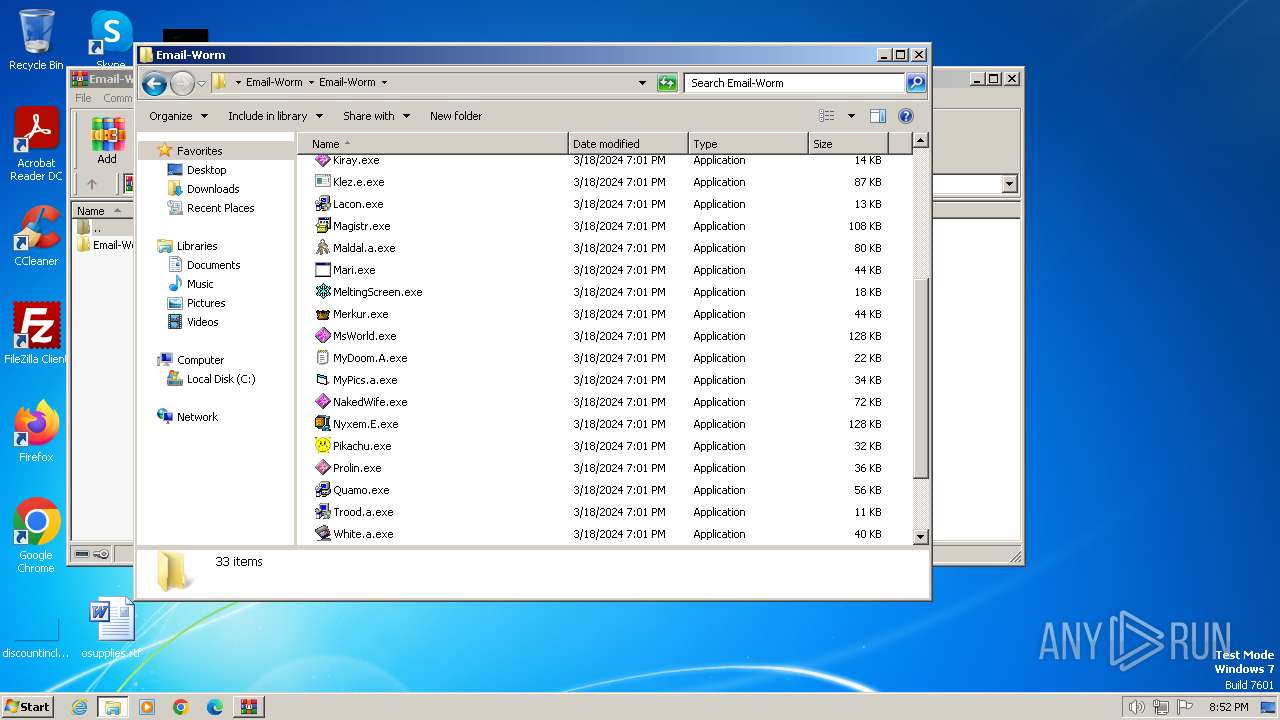This screenshot has height=720, width=1280.
Task: Click the address bar history dropdown arrow
Action: tap(642, 83)
